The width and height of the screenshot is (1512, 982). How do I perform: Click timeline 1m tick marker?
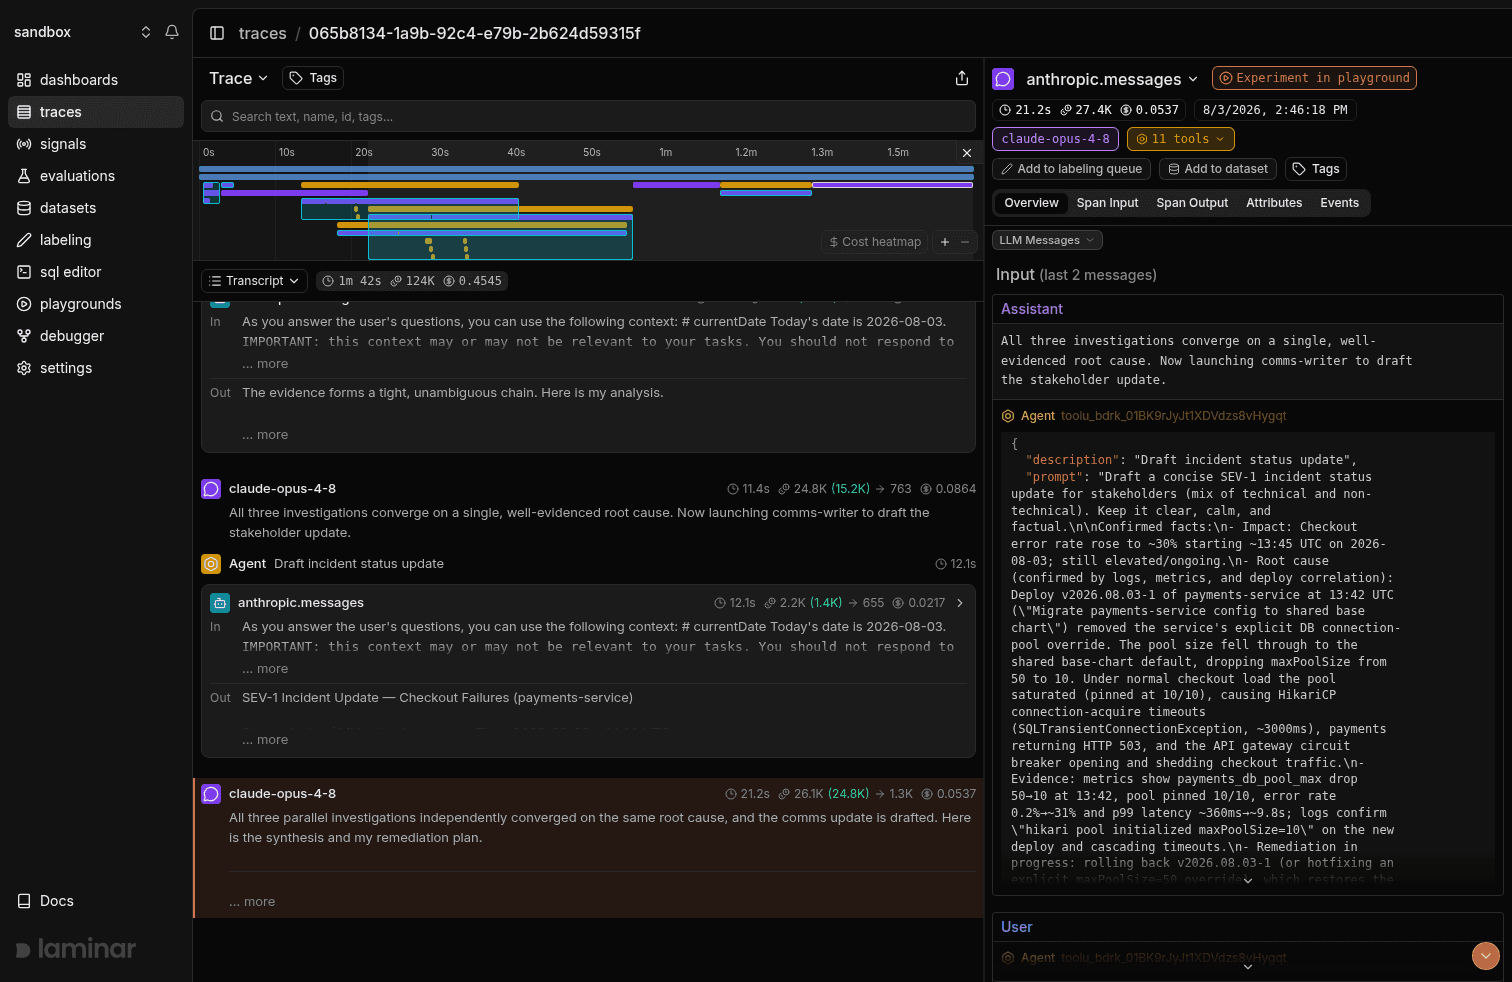coord(665,153)
